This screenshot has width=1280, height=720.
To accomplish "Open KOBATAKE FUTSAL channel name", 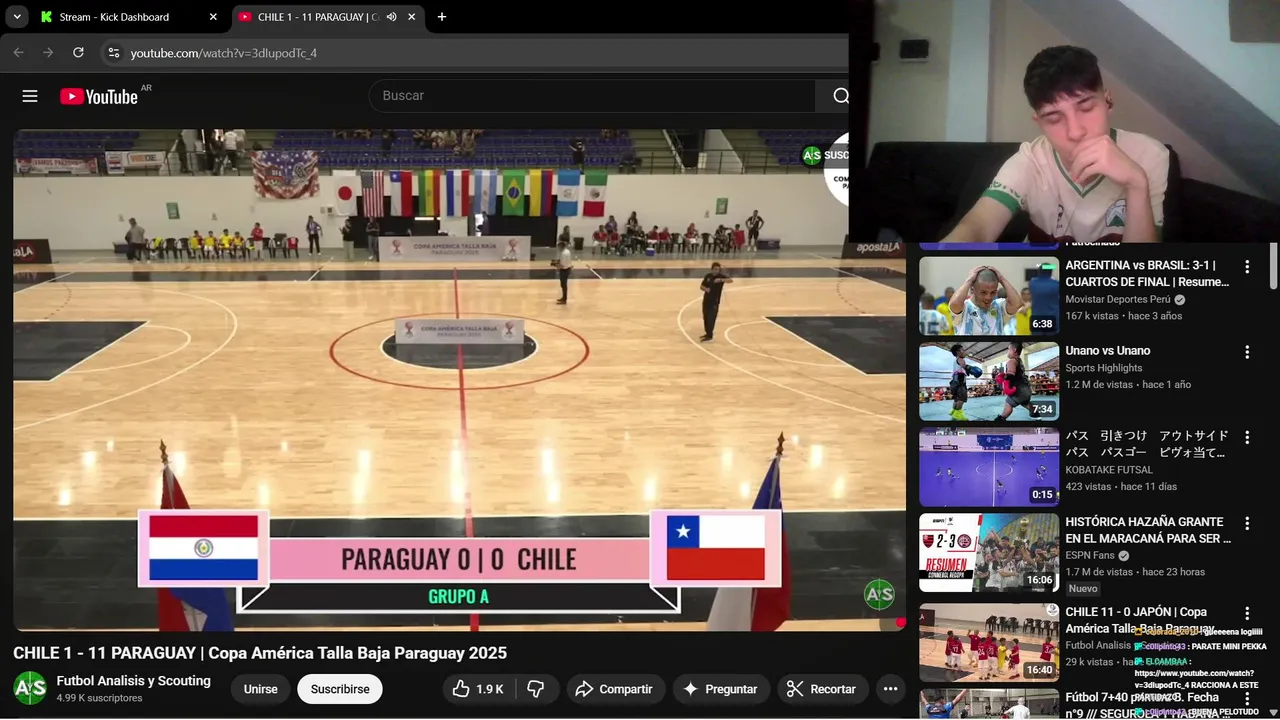I will tap(1109, 470).
